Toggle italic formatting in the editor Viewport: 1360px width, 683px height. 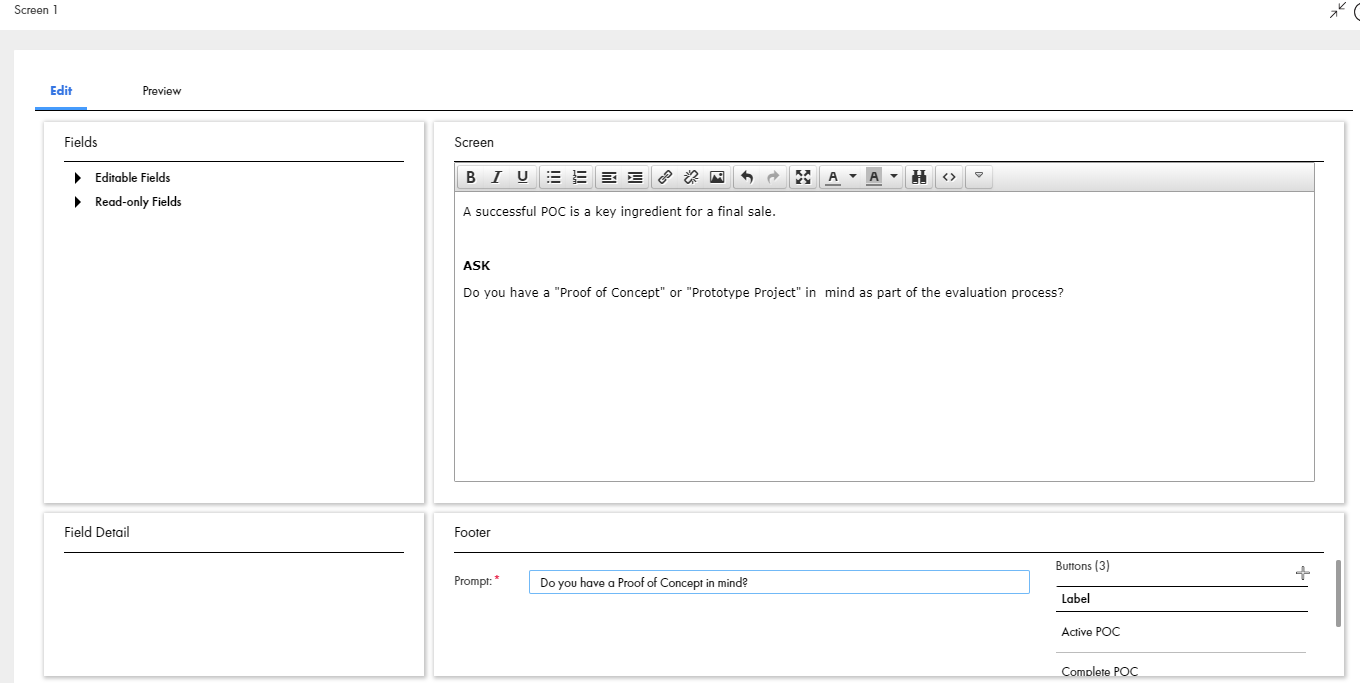496,177
